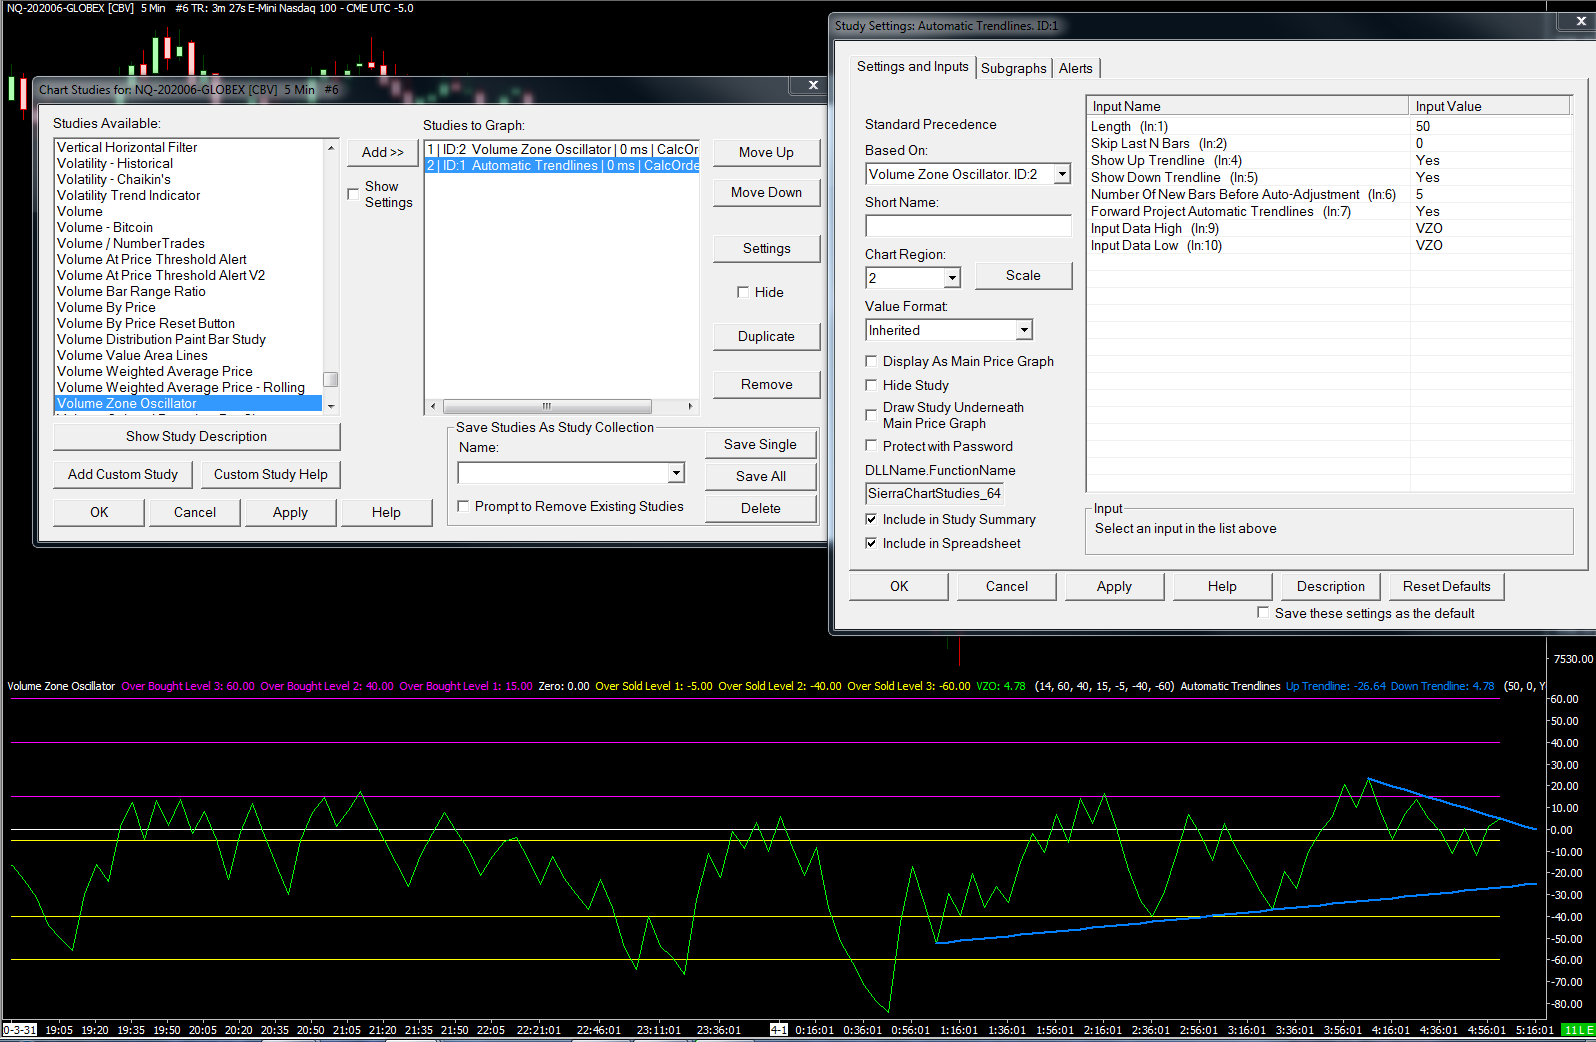Click Save Single button

pos(760,444)
